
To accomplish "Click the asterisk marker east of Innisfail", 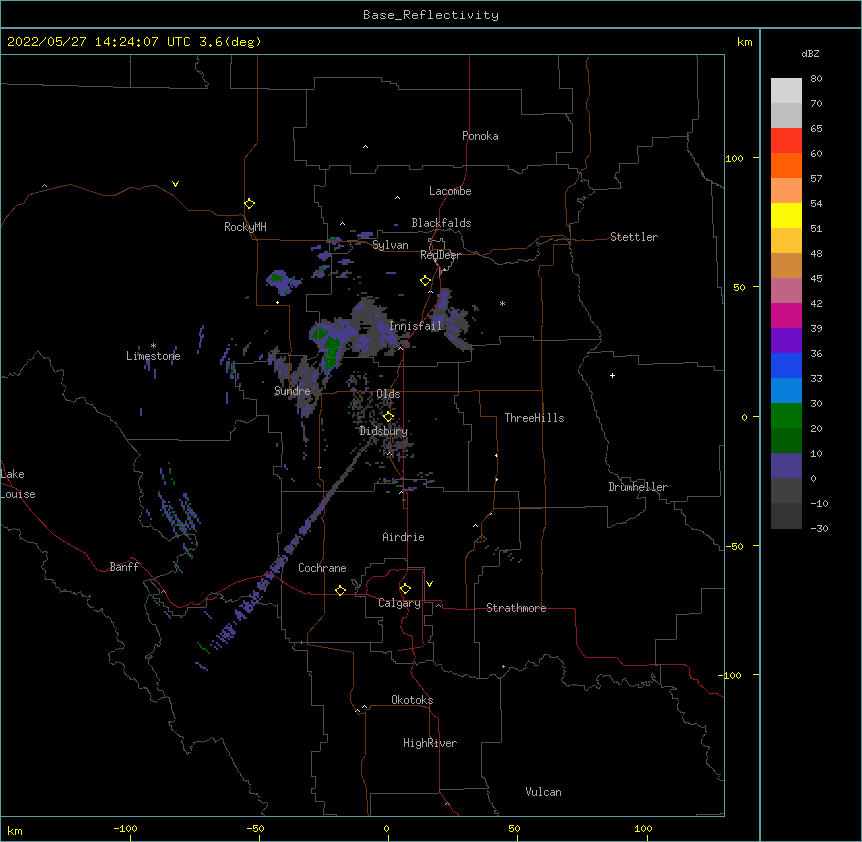I will pyautogui.click(x=502, y=303).
